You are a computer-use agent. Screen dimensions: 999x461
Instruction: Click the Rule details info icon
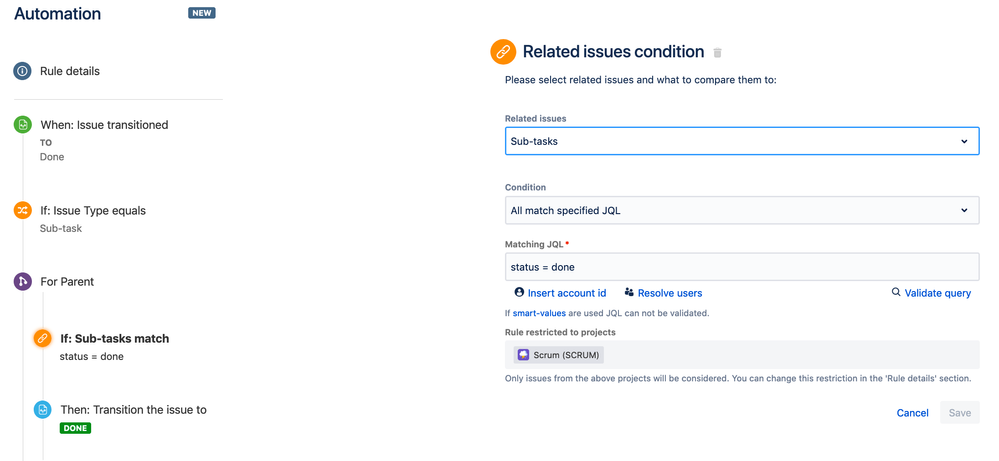(22, 71)
